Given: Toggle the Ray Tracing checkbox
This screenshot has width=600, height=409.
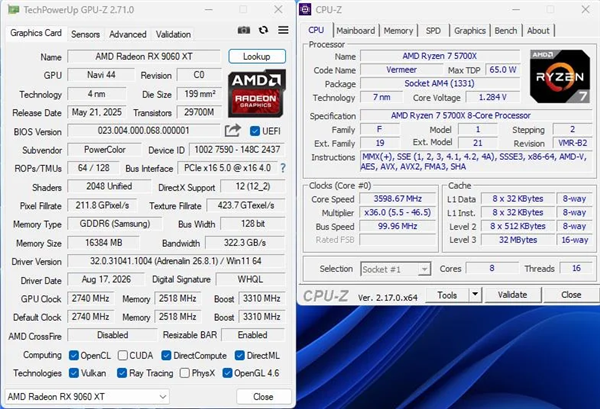Looking at the screenshot, I should tap(122, 373).
